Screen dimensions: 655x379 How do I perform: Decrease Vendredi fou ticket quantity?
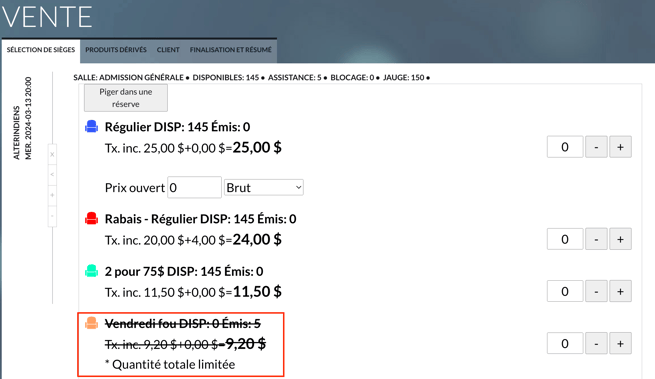(x=596, y=343)
